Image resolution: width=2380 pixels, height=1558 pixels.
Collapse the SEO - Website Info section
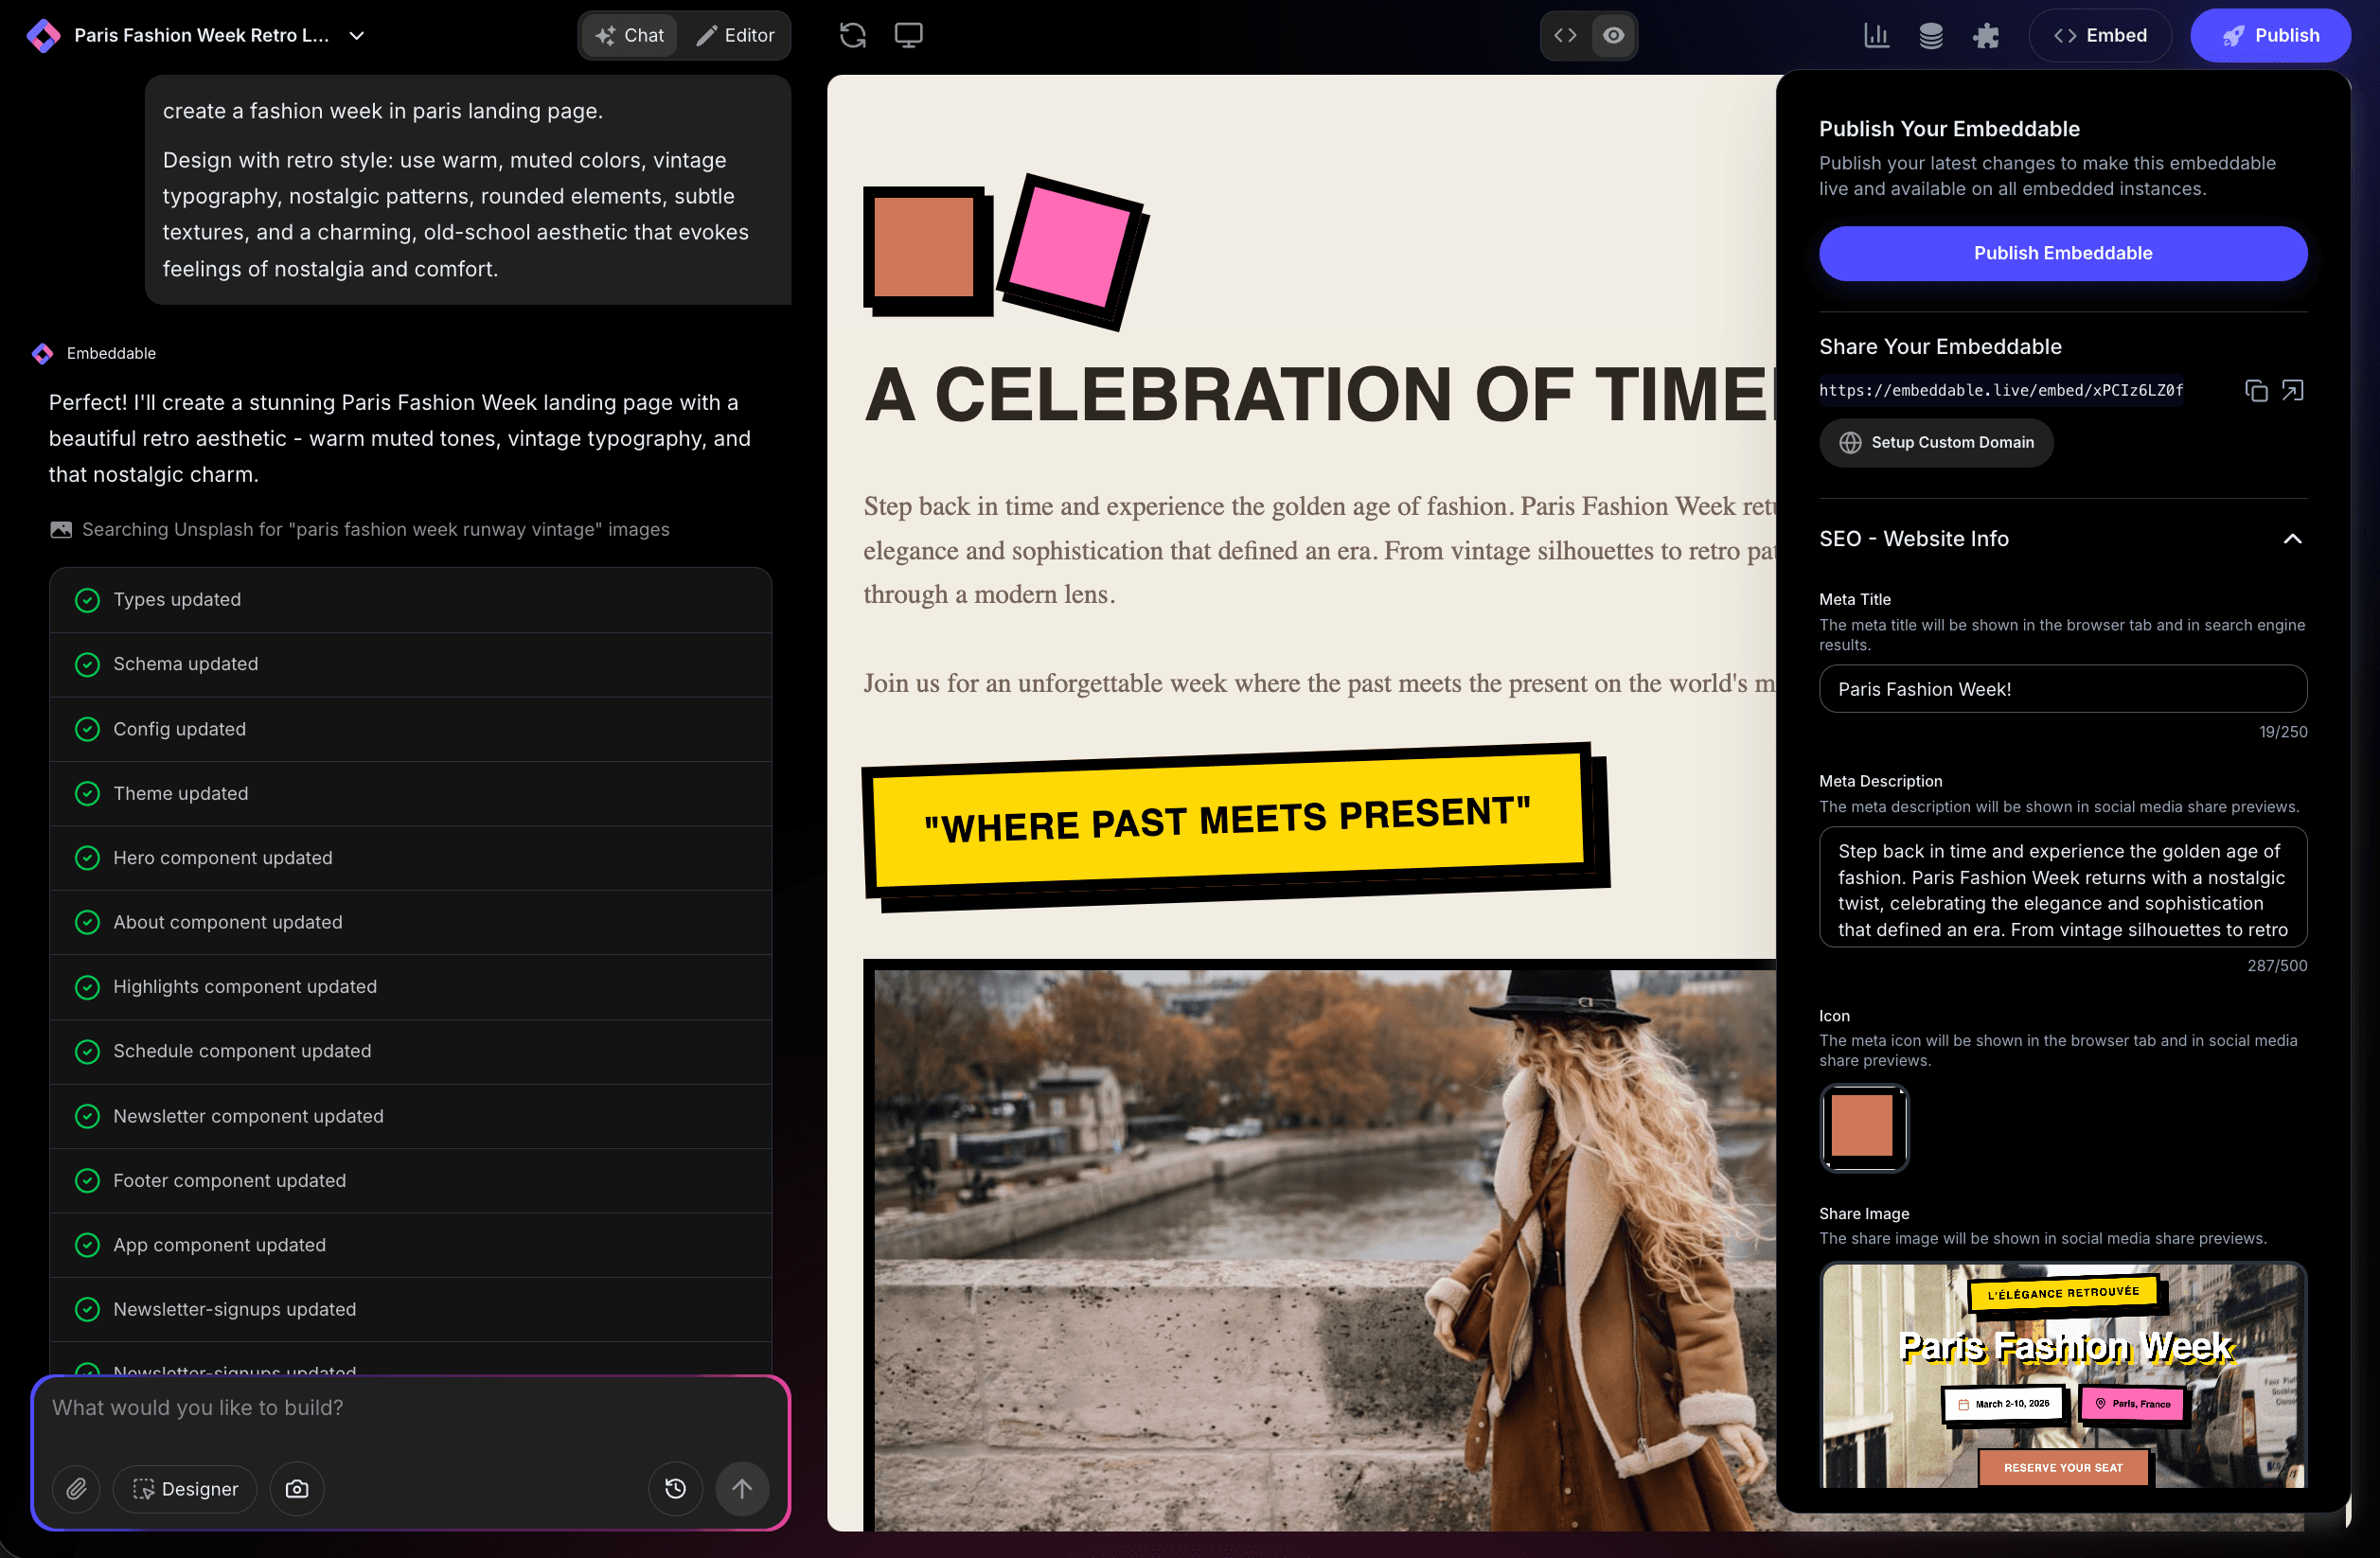pos(2292,539)
